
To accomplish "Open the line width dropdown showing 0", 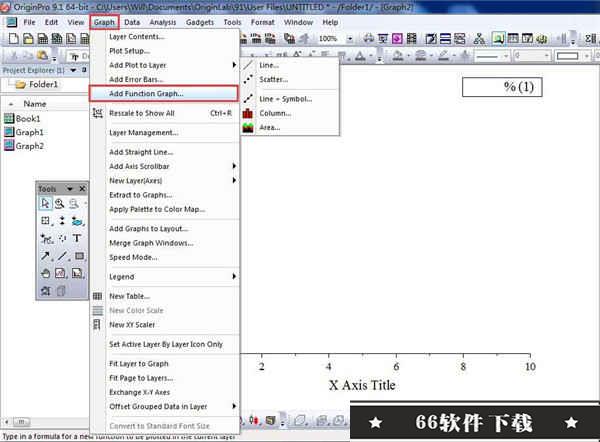I will coord(547,56).
